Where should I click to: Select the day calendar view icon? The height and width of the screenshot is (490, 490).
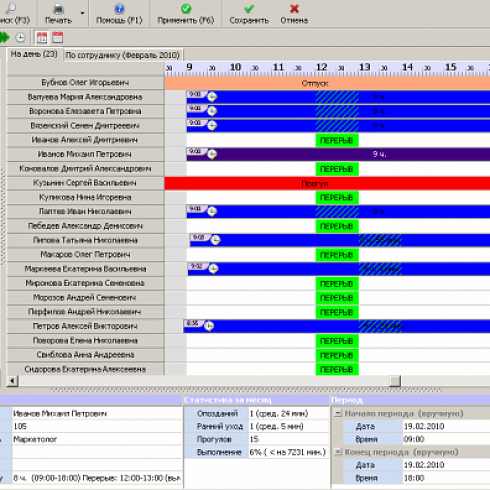tap(42, 37)
